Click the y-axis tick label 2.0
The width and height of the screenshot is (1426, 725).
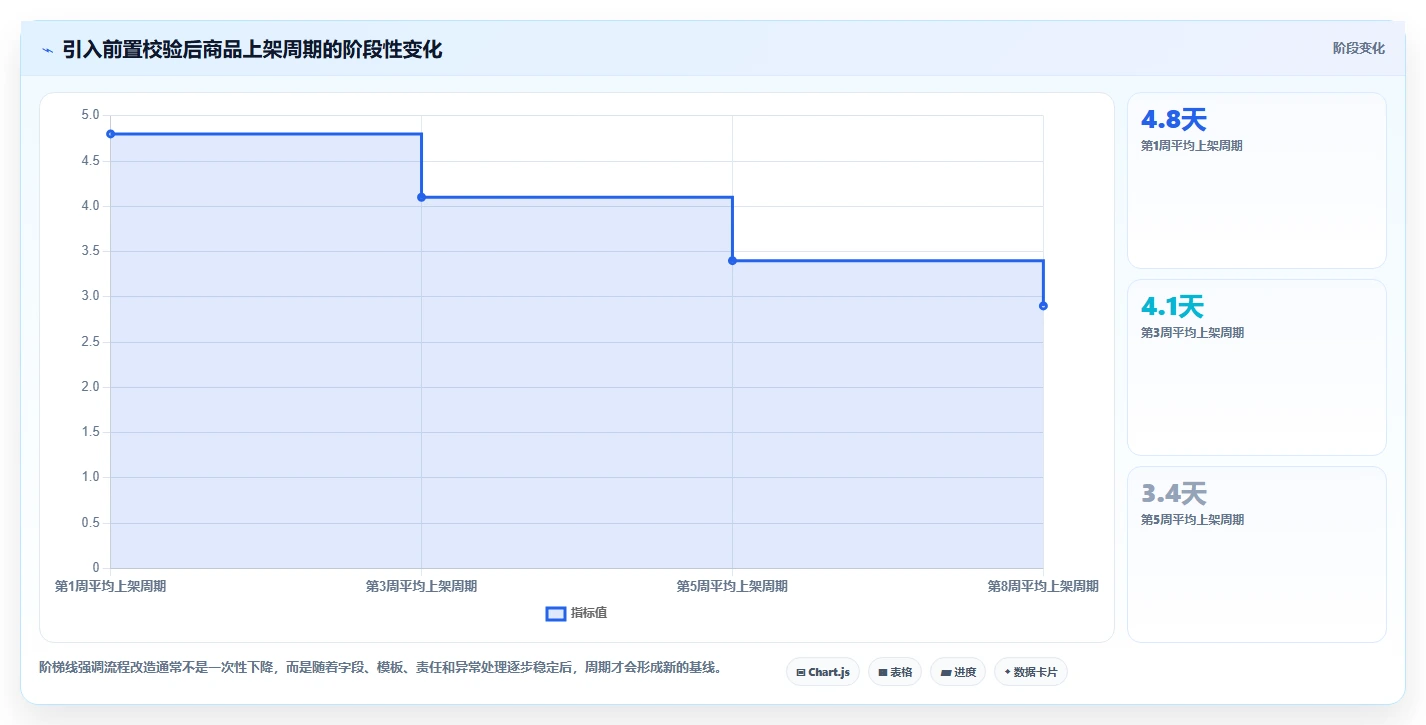pyautogui.click(x=90, y=387)
